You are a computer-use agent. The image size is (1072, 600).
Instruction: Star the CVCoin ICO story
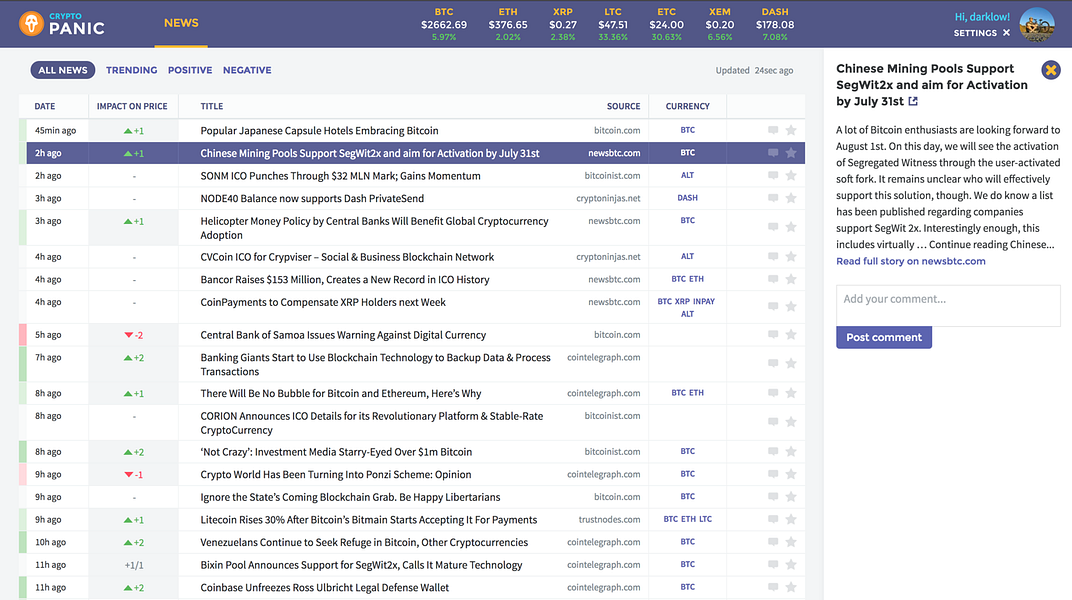pyautogui.click(x=791, y=257)
